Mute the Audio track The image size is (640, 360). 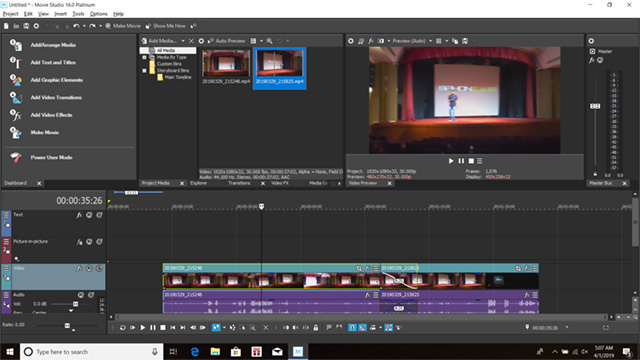(x=81, y=295)
